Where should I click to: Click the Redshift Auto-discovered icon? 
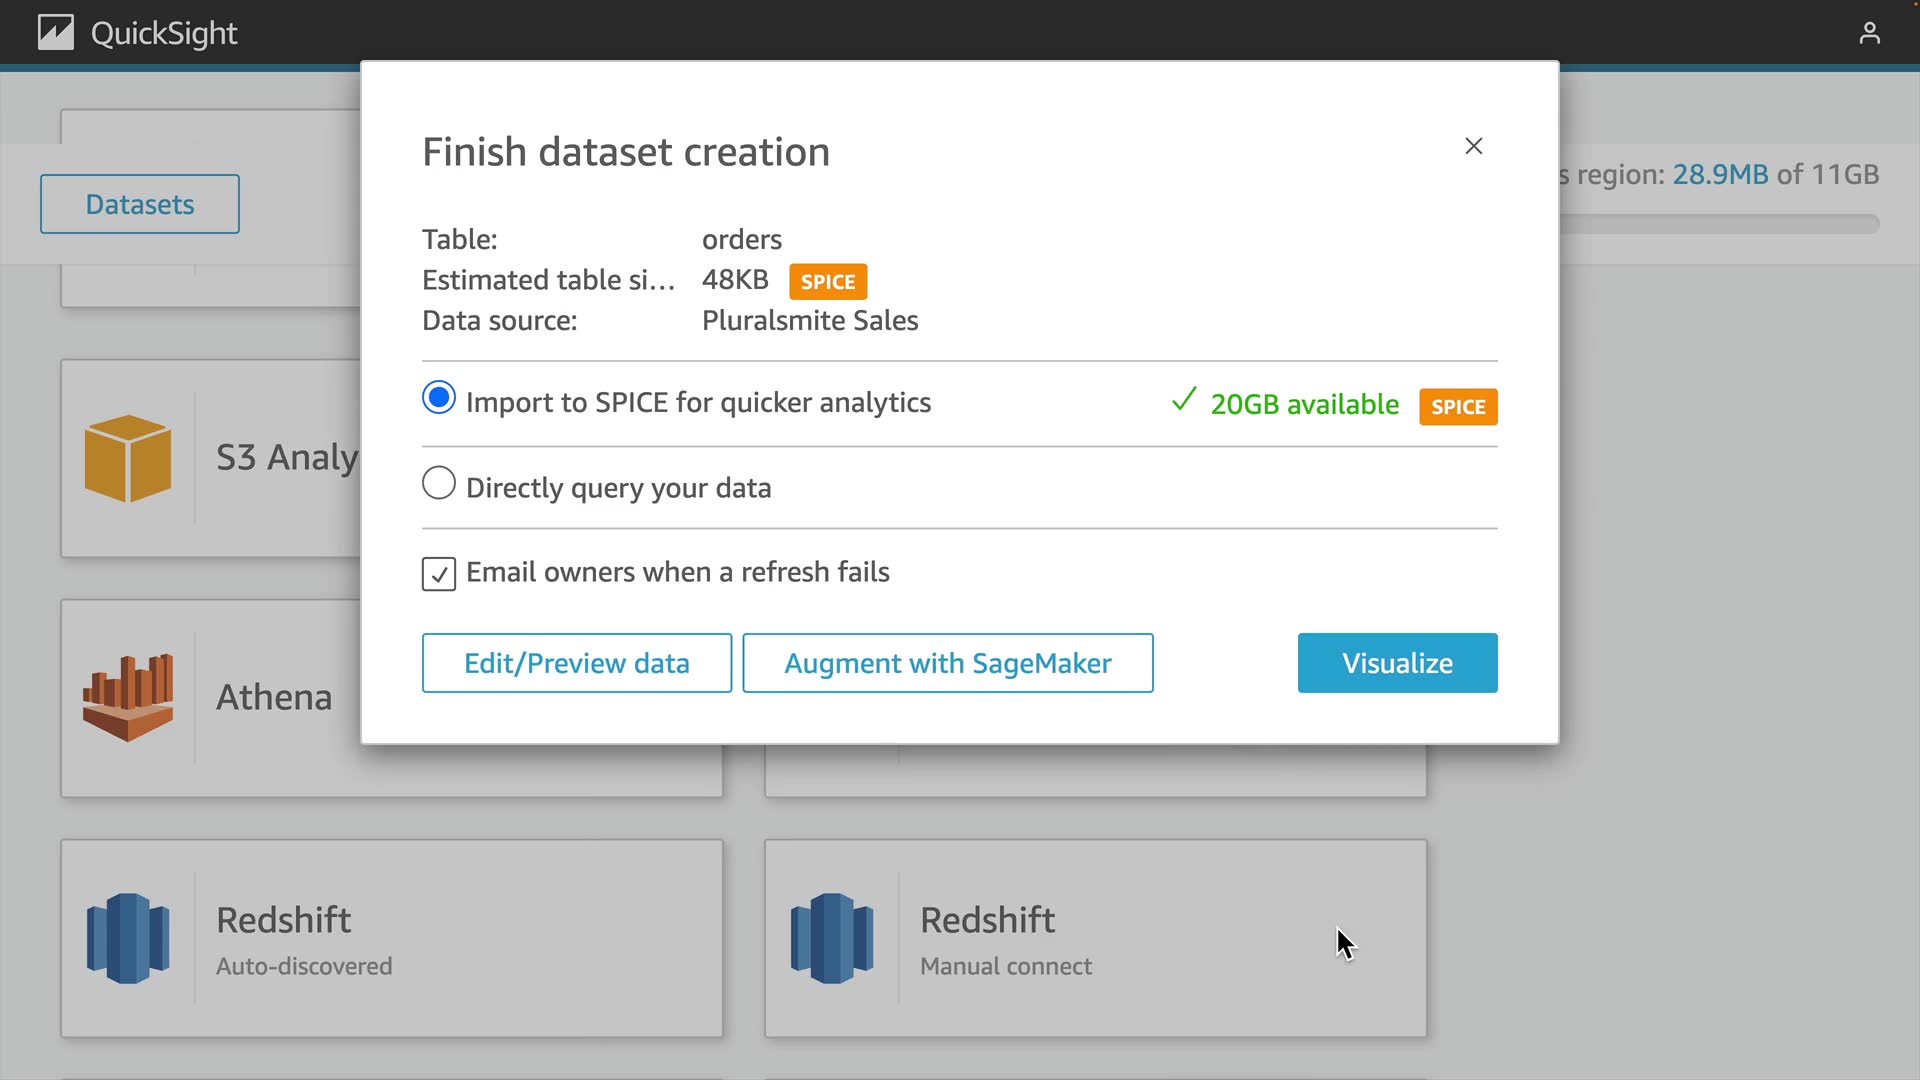click(128, 938)
